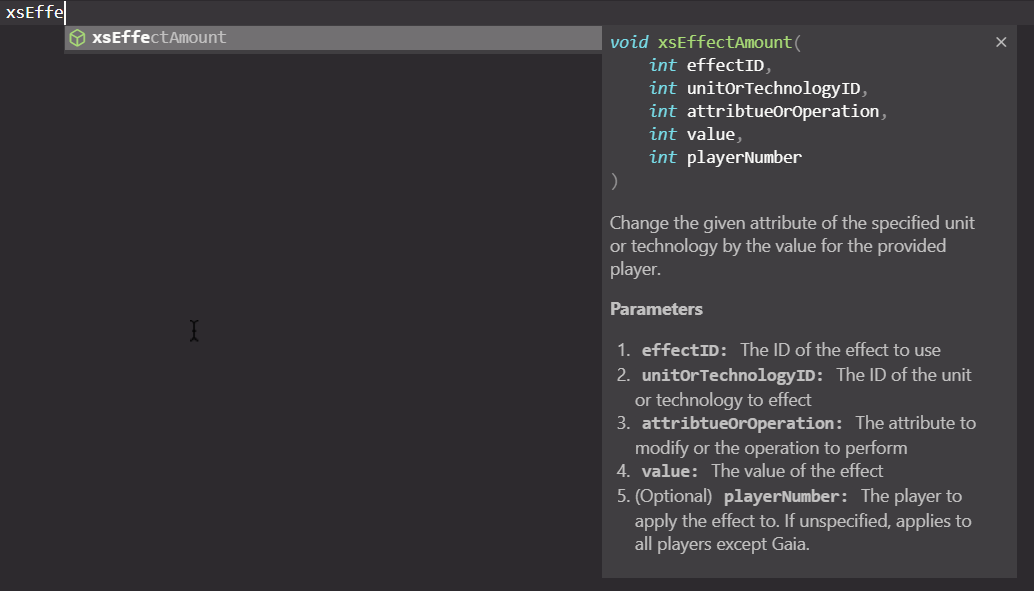Click bold effectID in the parameters list
This screenshot has width=1034, height=591.
click(x=684, y=351)
